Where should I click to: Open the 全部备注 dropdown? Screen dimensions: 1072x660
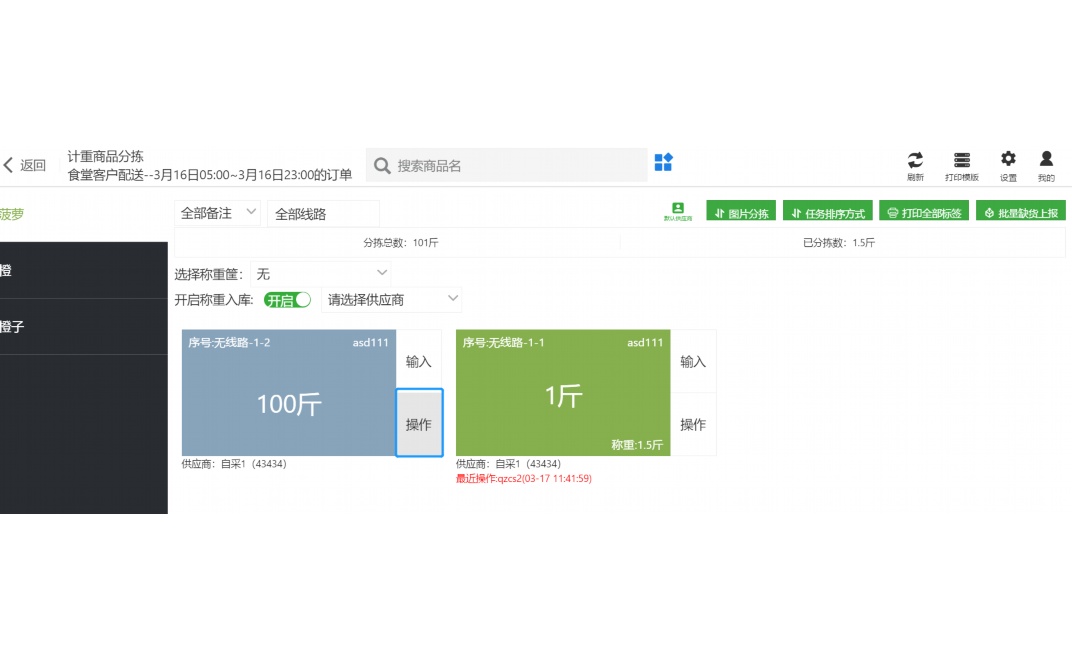coord(217,213)
